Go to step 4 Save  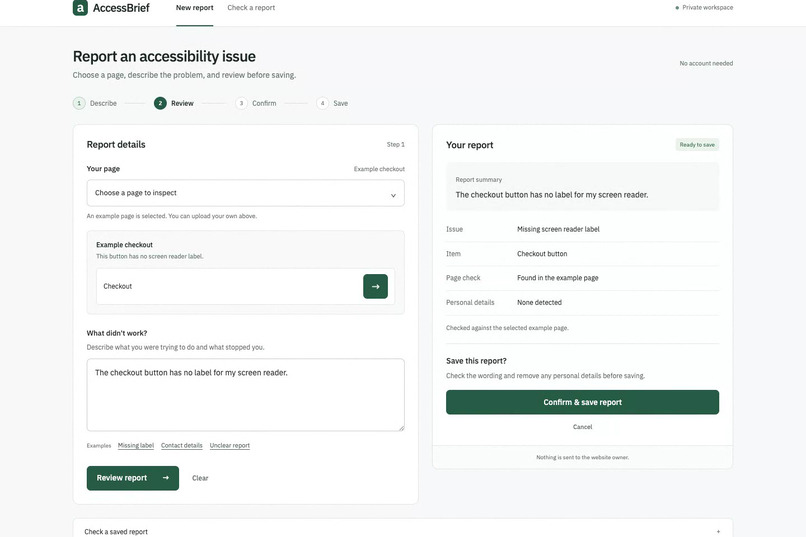(332, 103)
